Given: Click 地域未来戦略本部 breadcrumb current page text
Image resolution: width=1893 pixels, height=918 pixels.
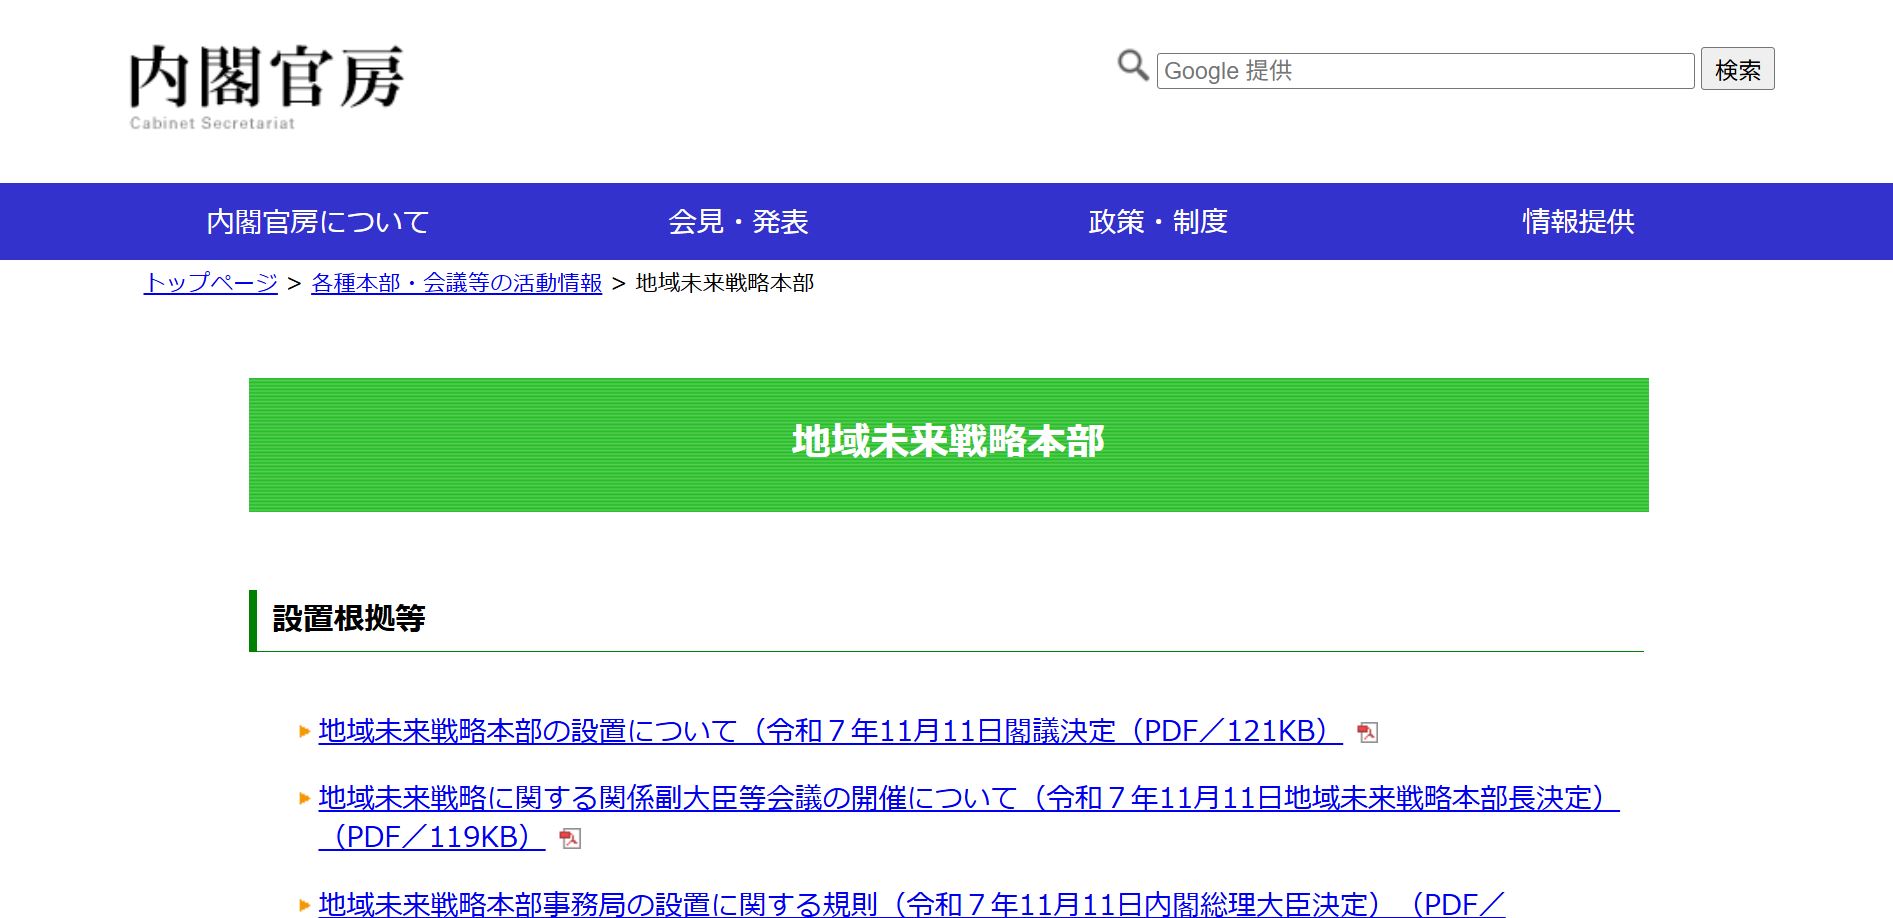Looking at the screenshot, I should click(724, 283).
